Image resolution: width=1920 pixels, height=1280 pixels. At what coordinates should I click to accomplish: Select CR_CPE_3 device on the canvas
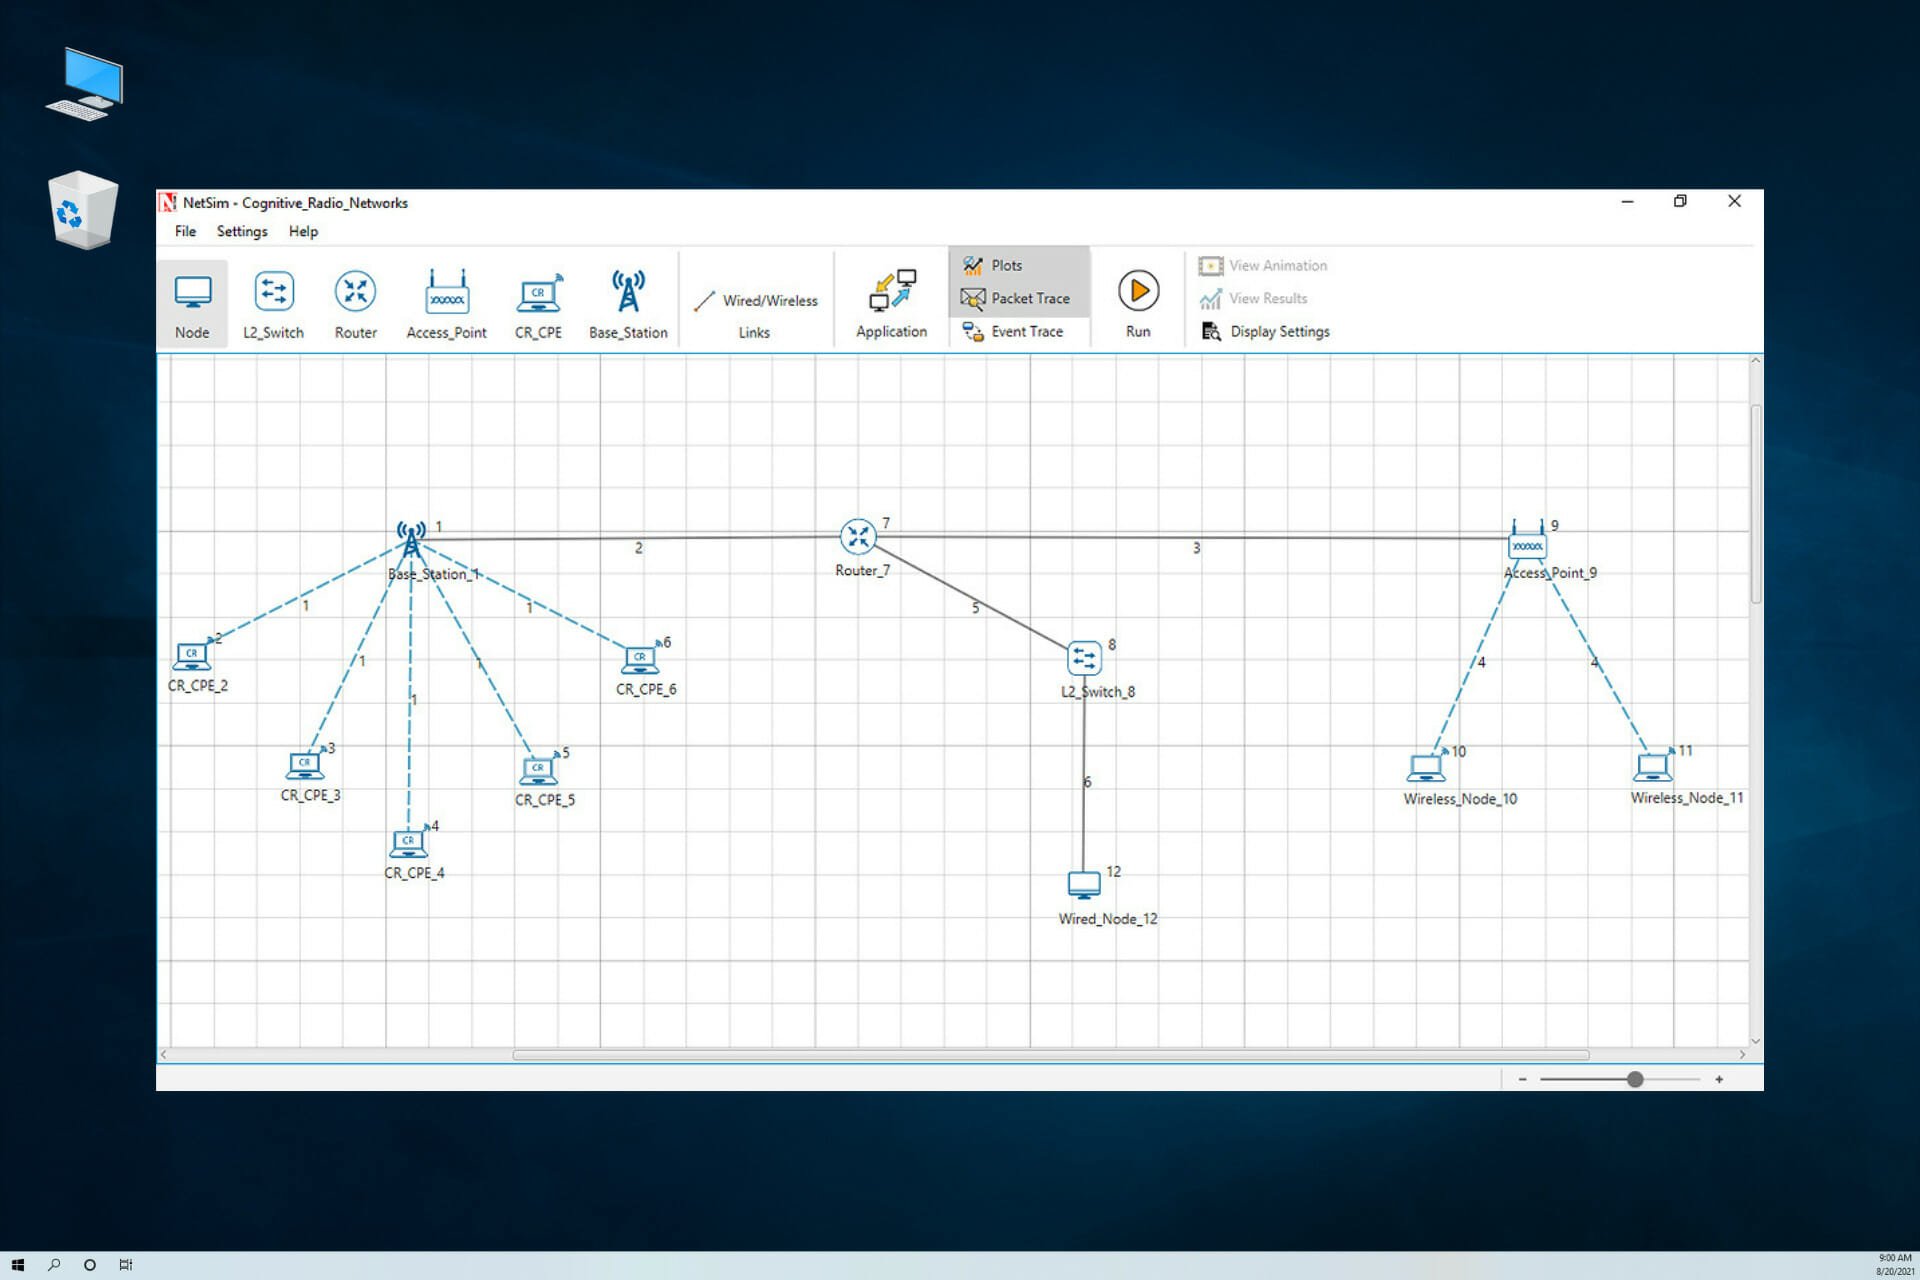305,766
